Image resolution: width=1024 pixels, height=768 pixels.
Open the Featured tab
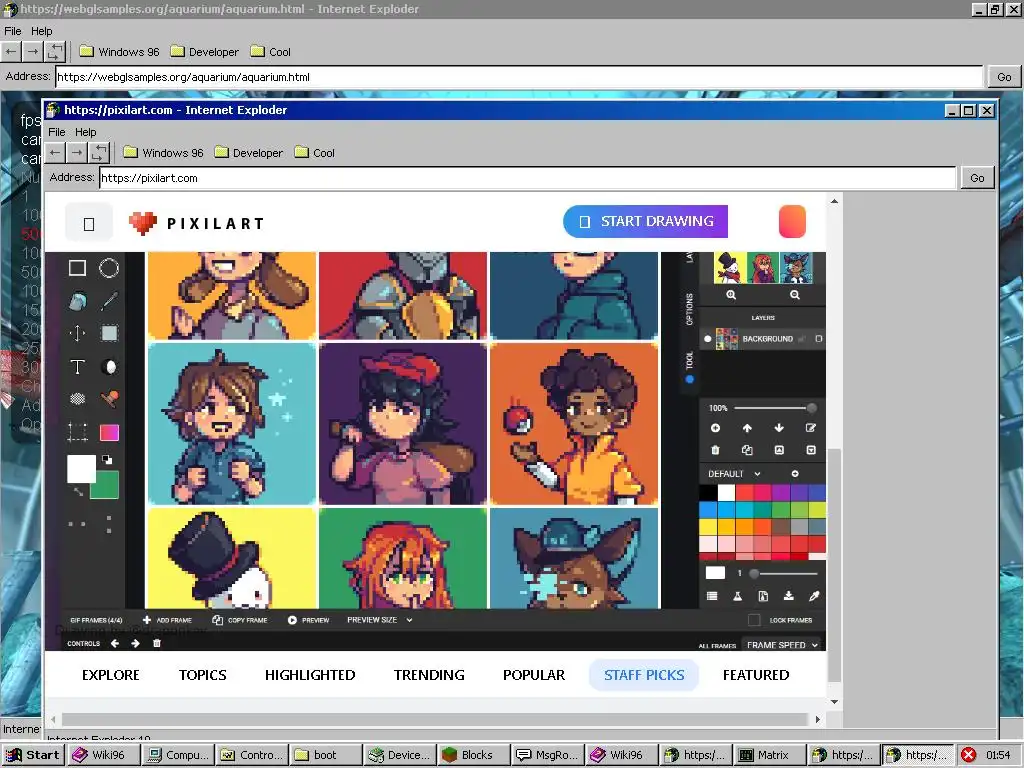[x=756, y=675]
